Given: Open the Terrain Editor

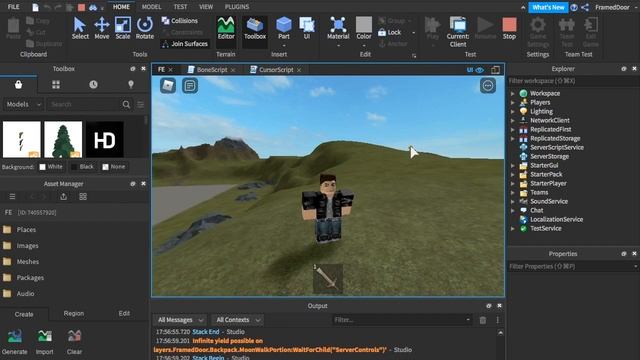Looking at the screenshot, I should (x=226, y=28).
